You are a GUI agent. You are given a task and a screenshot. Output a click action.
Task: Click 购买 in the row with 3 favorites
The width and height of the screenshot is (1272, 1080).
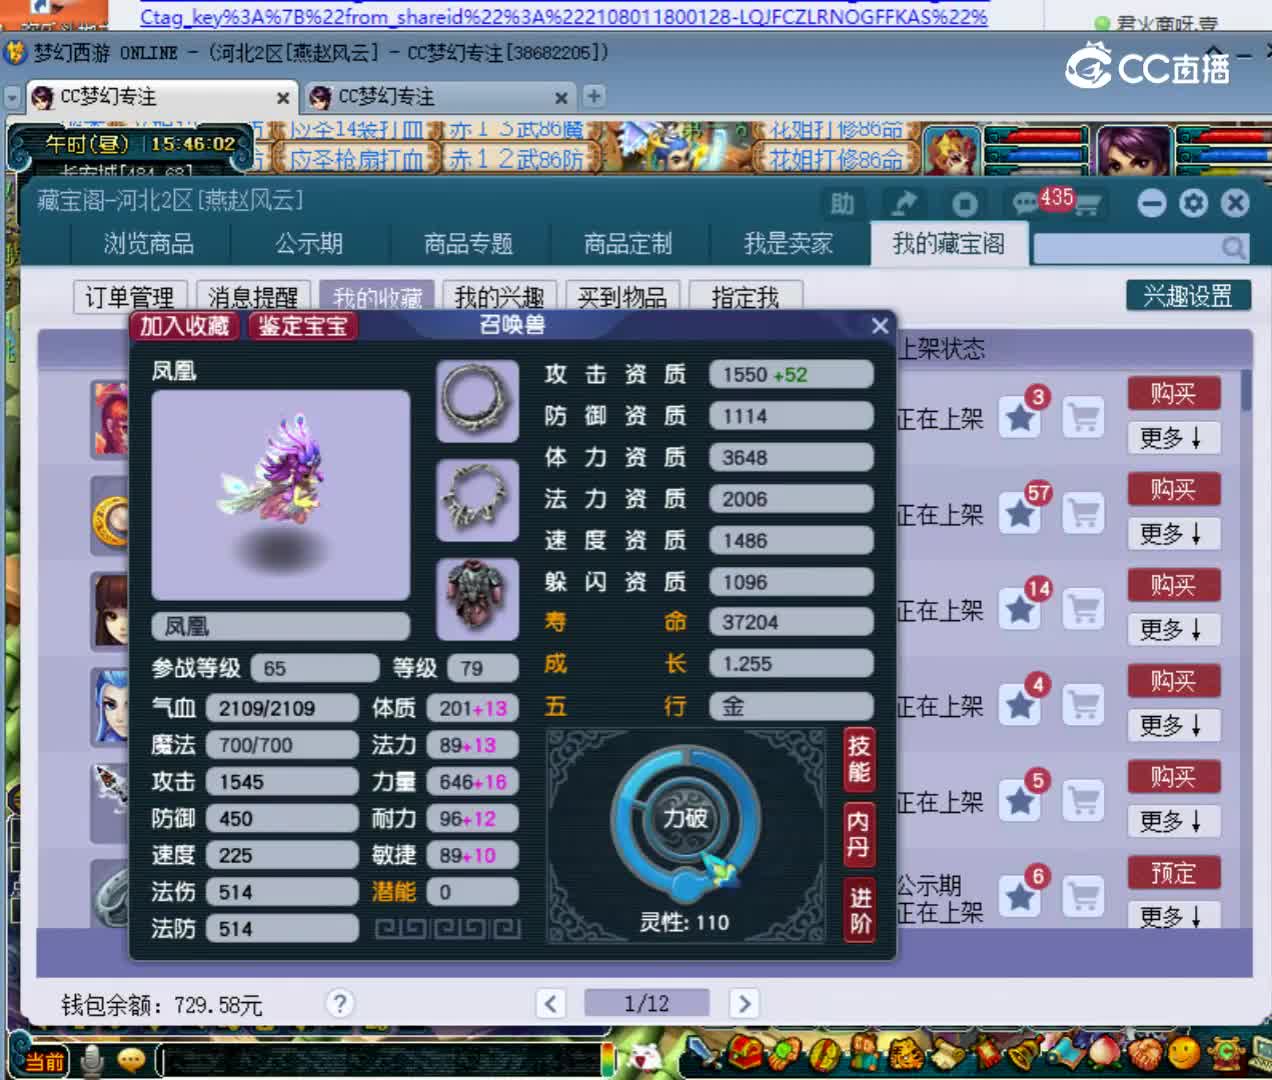coord(1173,393)
